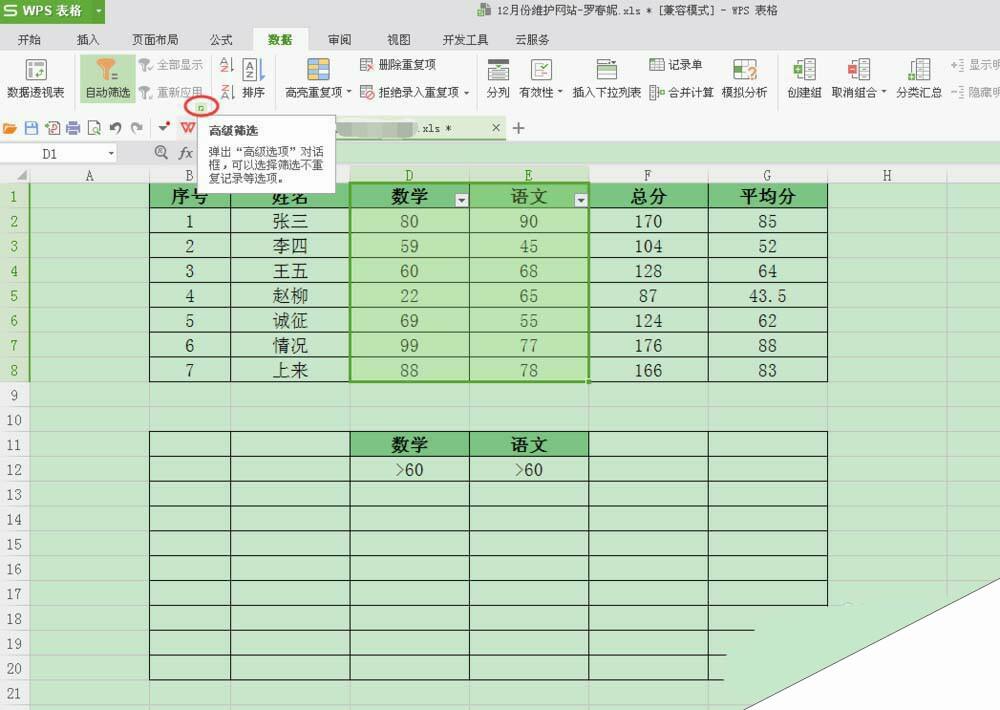The height and width of the screenshot is (710, 1000).
Task: Select cell with name 张三
Action: (290, 221)
